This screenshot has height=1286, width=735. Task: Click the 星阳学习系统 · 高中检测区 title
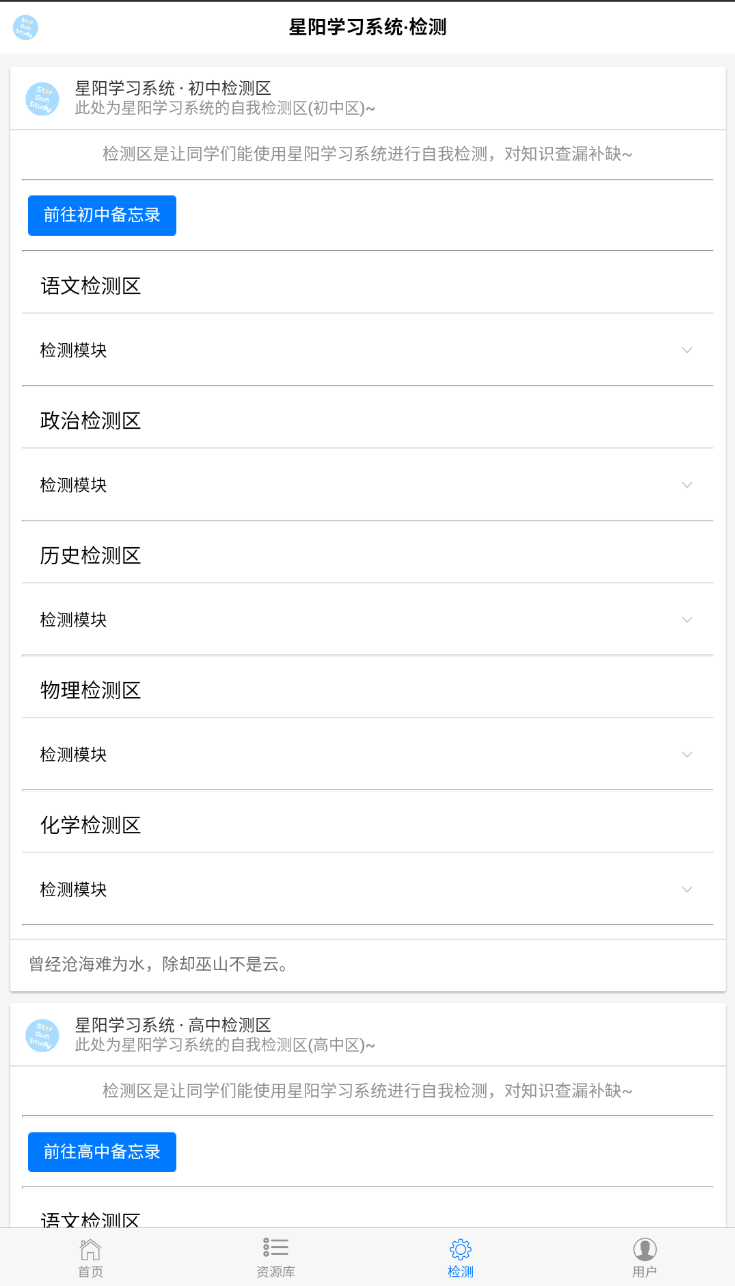click(x=173, y=1025)
